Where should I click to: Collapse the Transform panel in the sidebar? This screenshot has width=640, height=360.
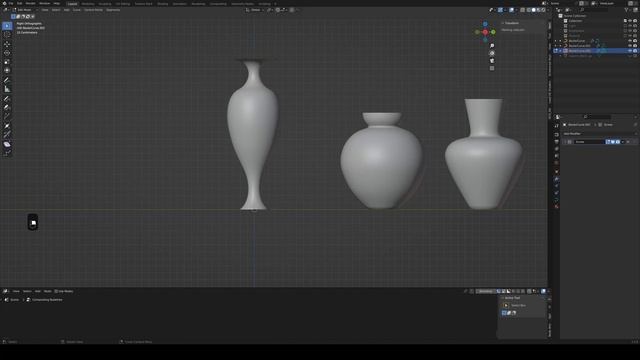503,23
